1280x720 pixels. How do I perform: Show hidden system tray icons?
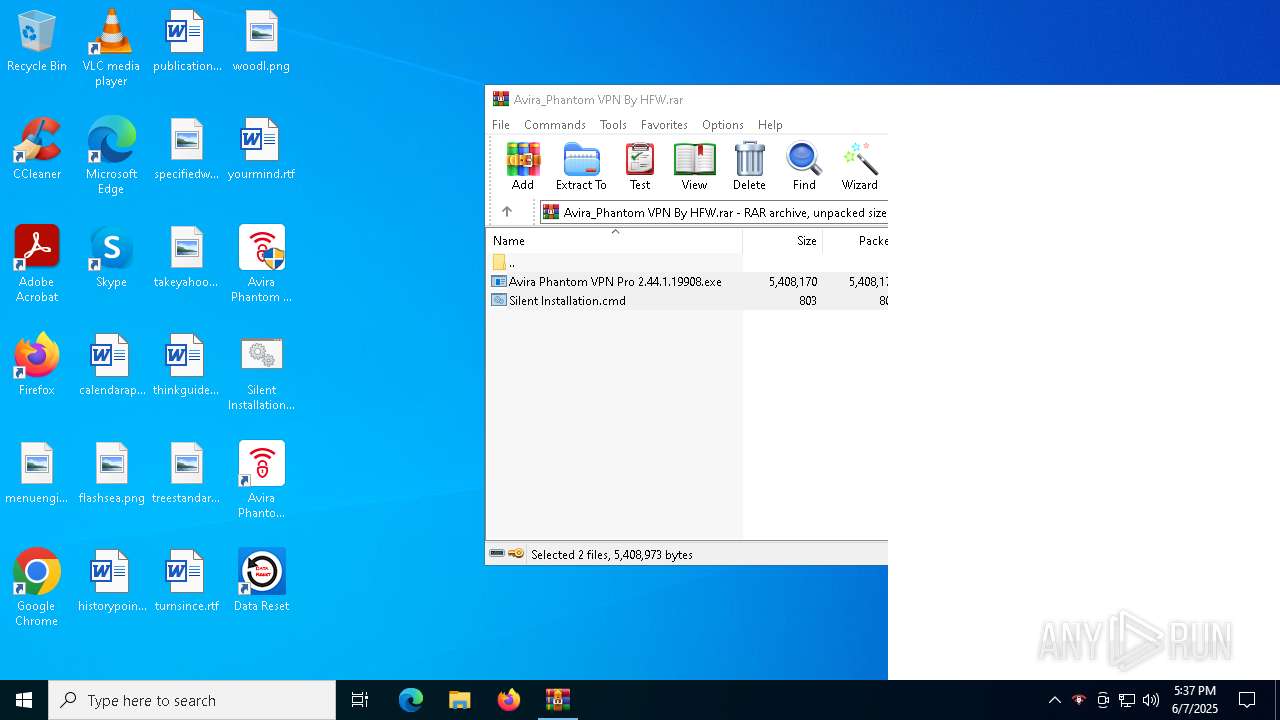(1054, 700)
